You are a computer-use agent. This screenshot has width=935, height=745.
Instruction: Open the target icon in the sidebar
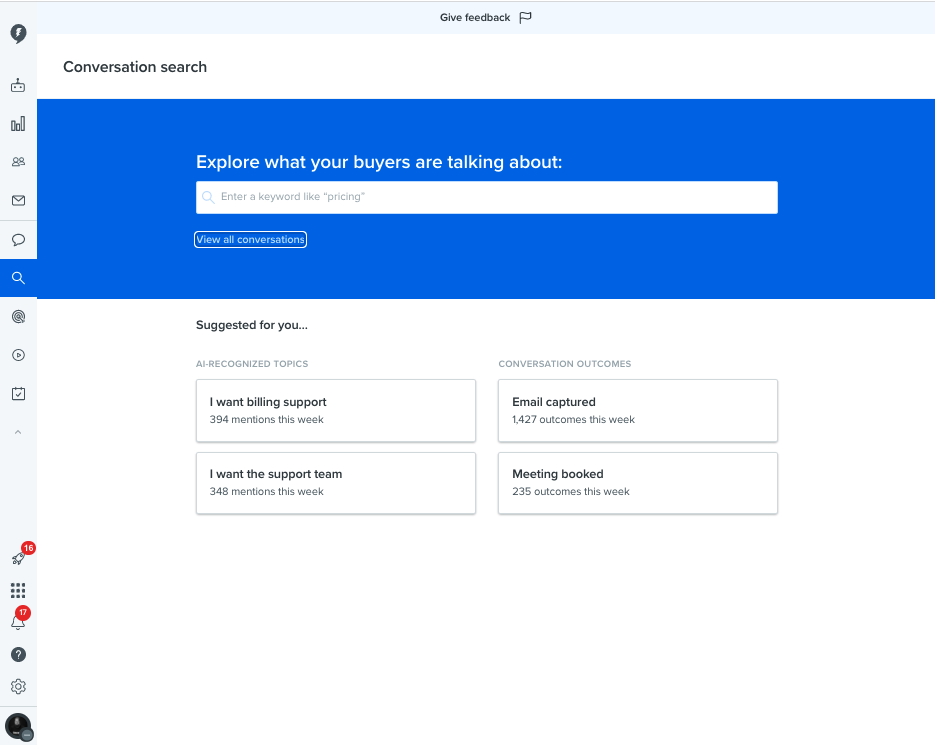click(18, 317)
